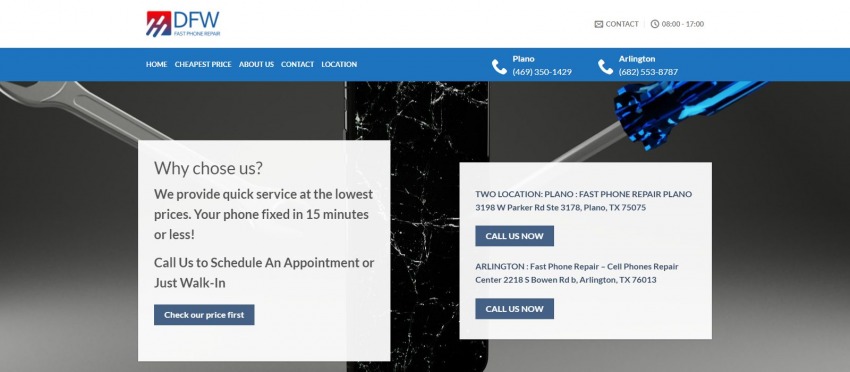
Task: Go to the About Us page
Action: tap(256, 64)
